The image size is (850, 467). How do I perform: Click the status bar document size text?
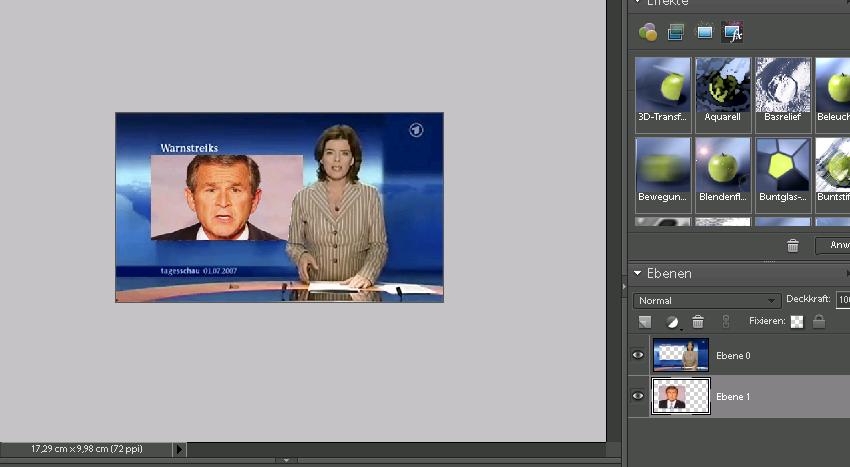pyautogui.click(x=87, y=449)
